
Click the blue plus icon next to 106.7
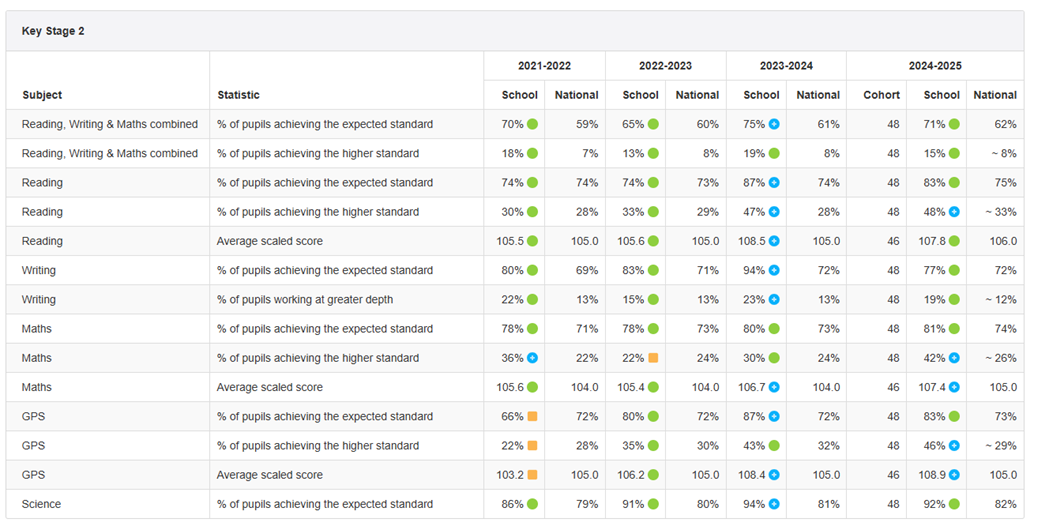pos(774,387)
